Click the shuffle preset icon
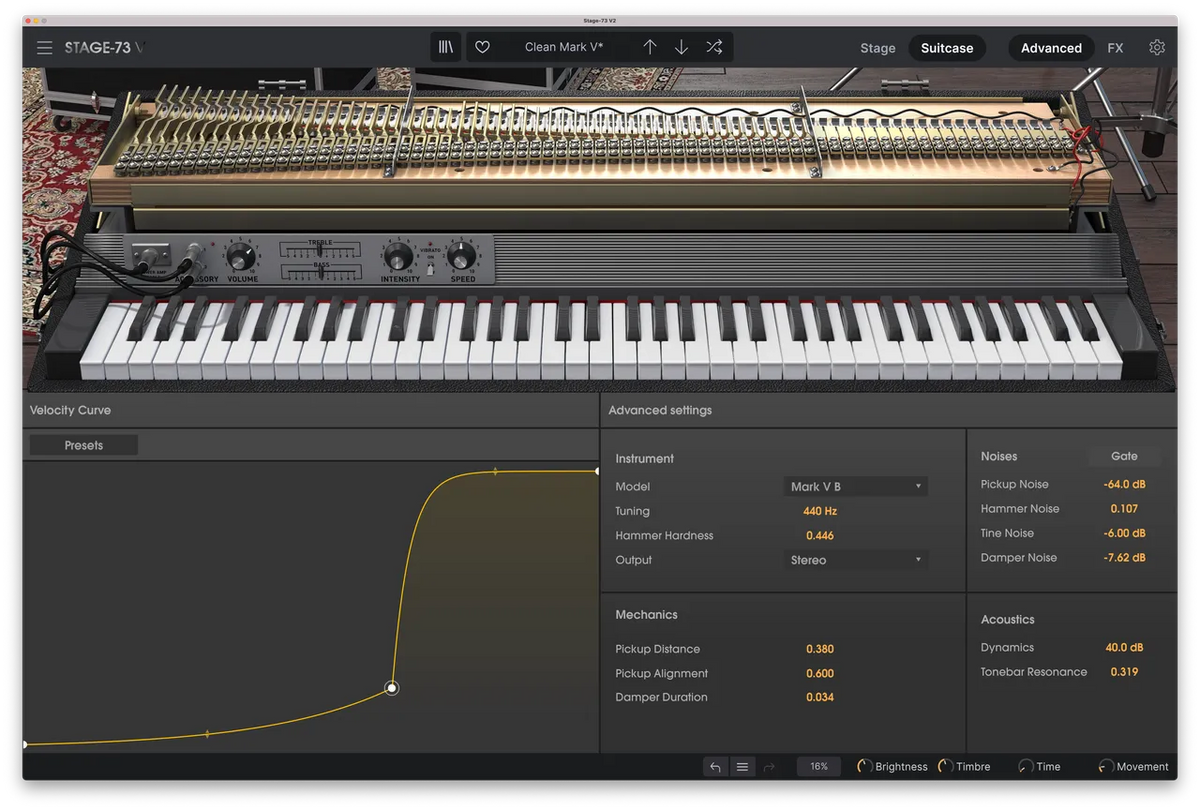This screenshot has width=1200, height=810. click(x=714, y=47)
